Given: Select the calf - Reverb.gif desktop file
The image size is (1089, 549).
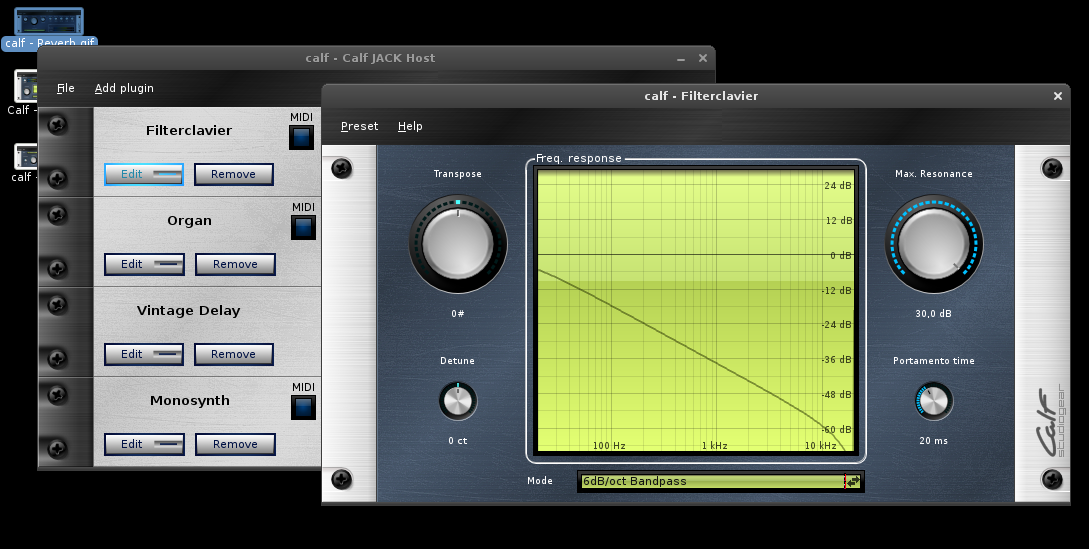Looking at the screenshot, I should (x=49, y=28).
